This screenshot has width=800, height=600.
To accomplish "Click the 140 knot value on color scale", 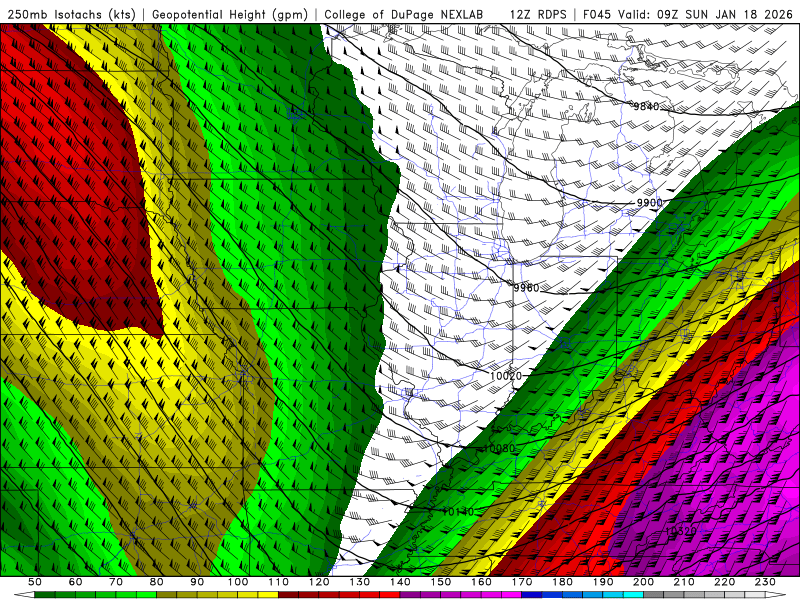I will pyautogui.click(x=400, y=582).
